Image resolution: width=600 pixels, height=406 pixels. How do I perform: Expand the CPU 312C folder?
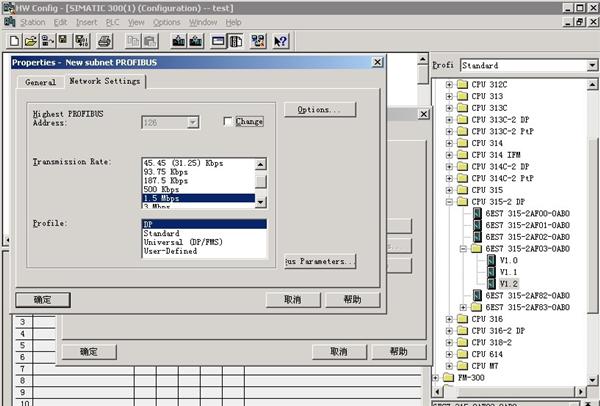coord(449,84)
